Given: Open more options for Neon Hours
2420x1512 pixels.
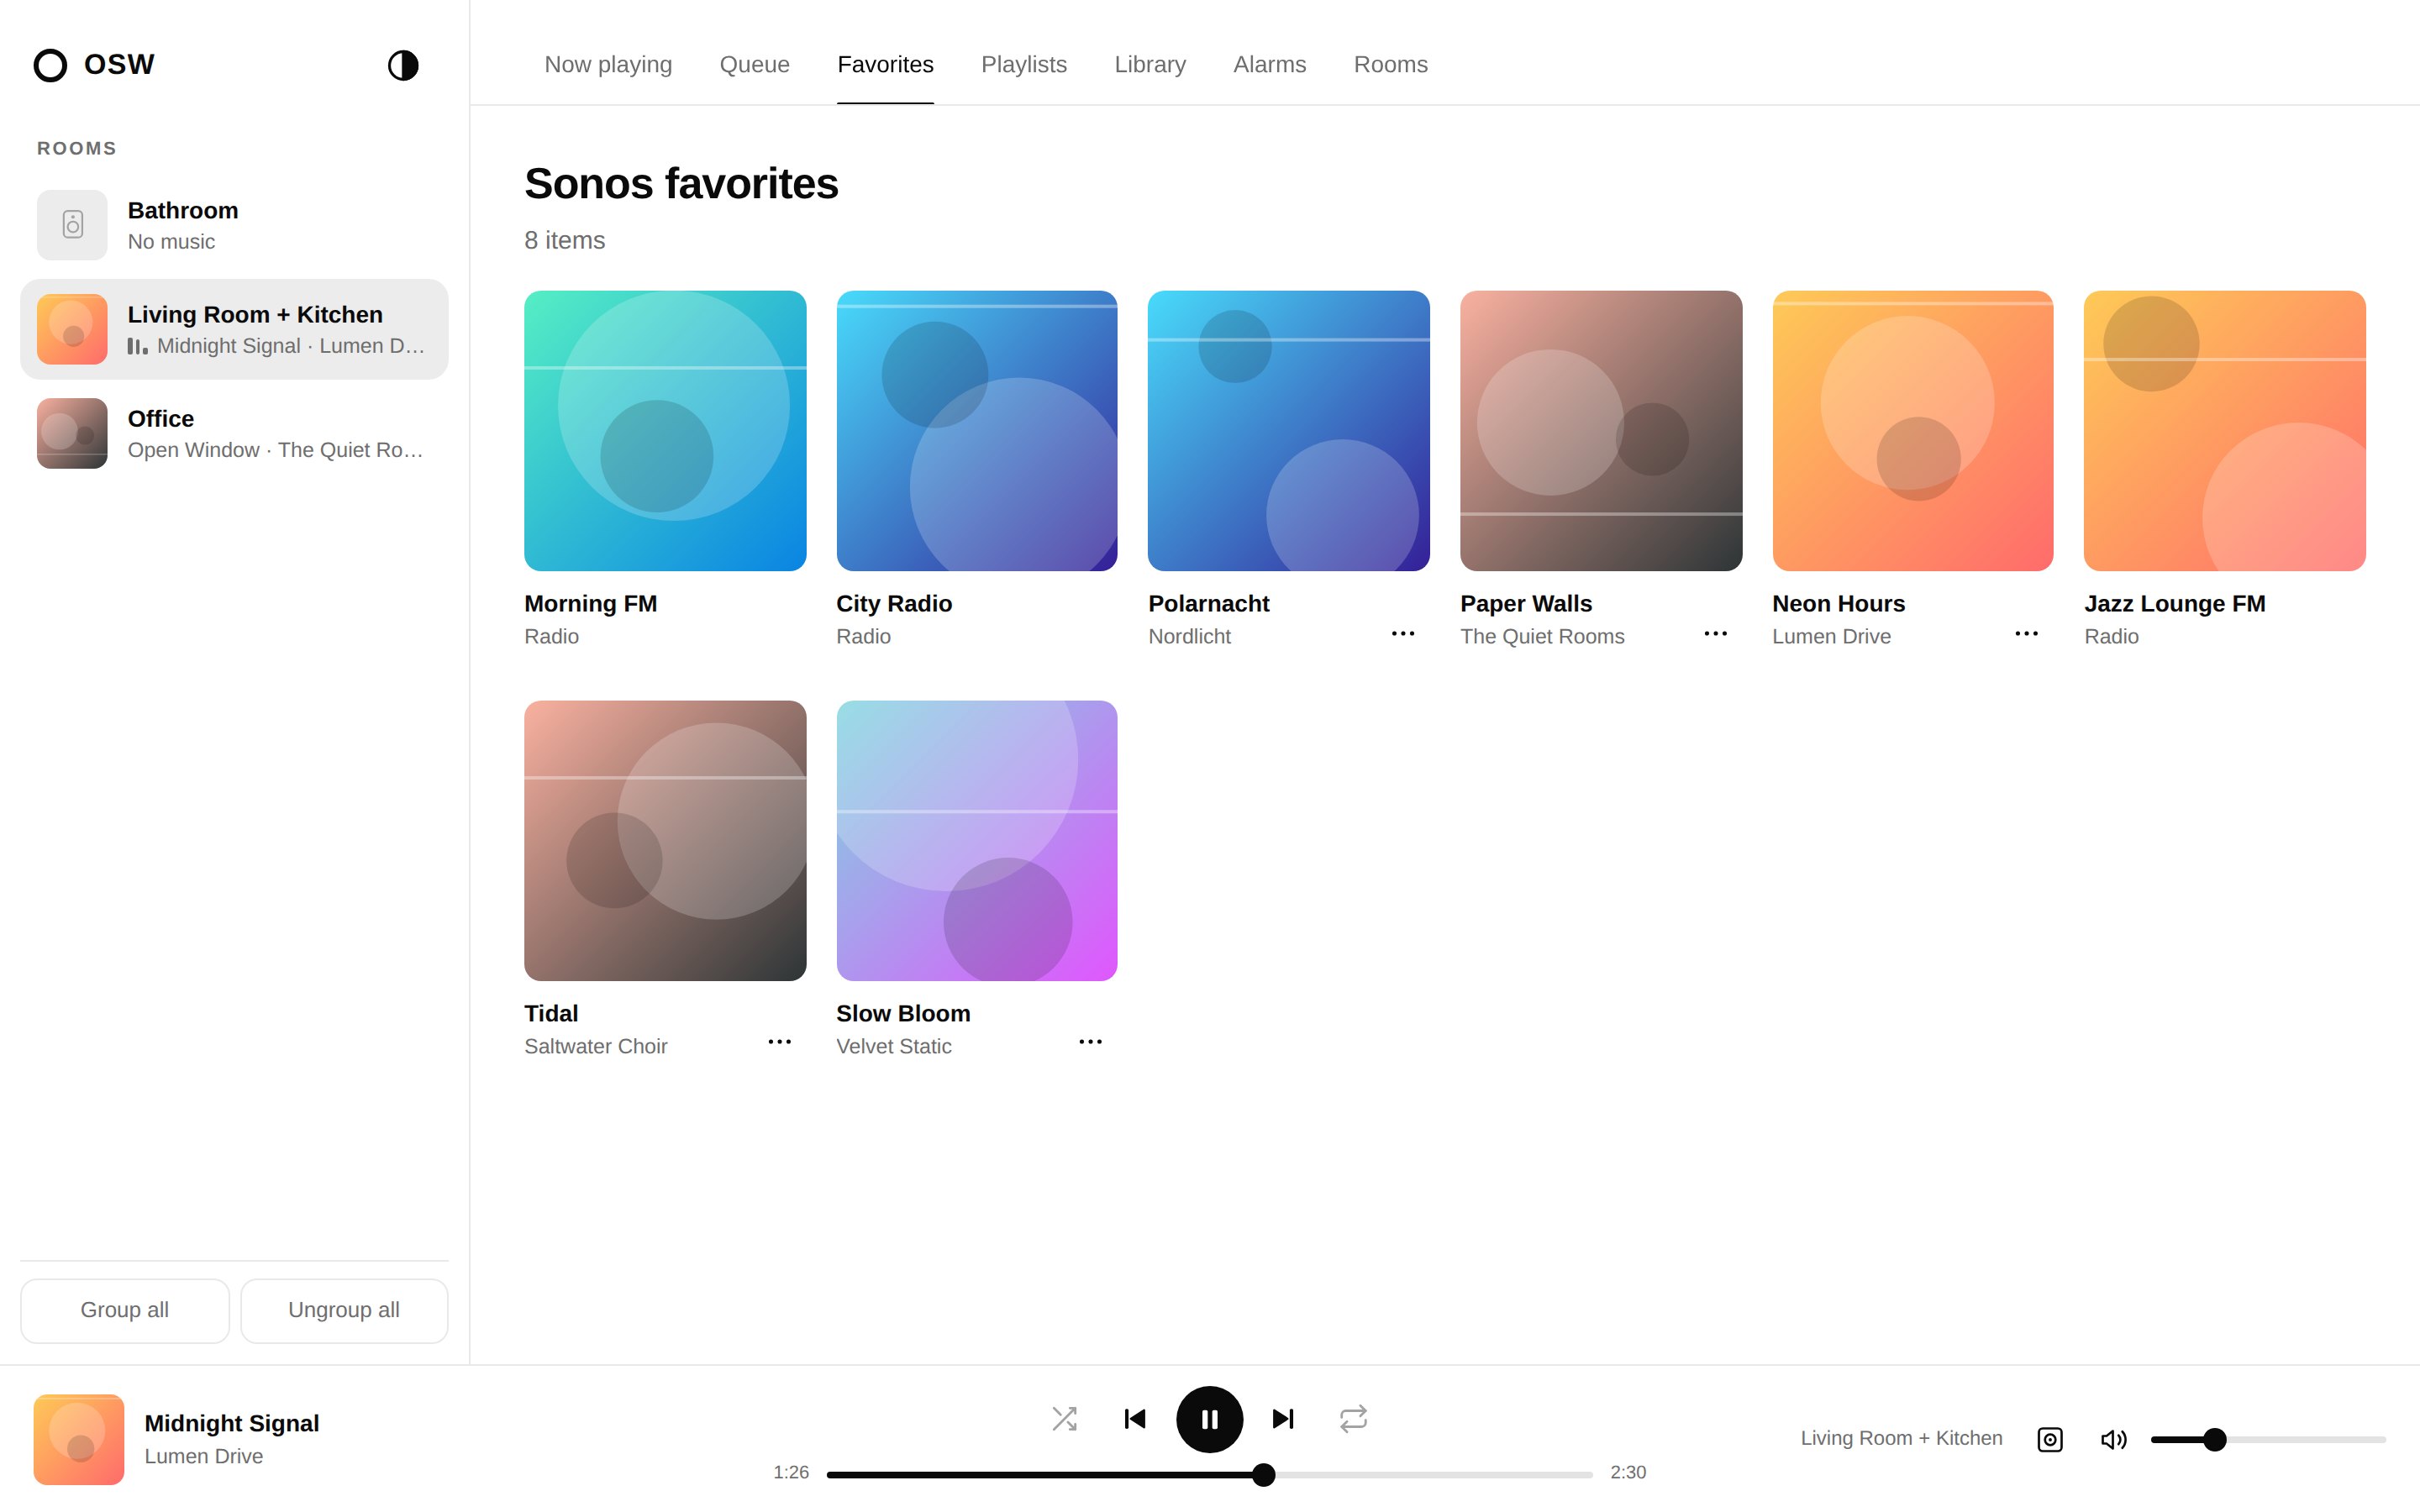Looking at the screenshot, I should pos(2026,634).
